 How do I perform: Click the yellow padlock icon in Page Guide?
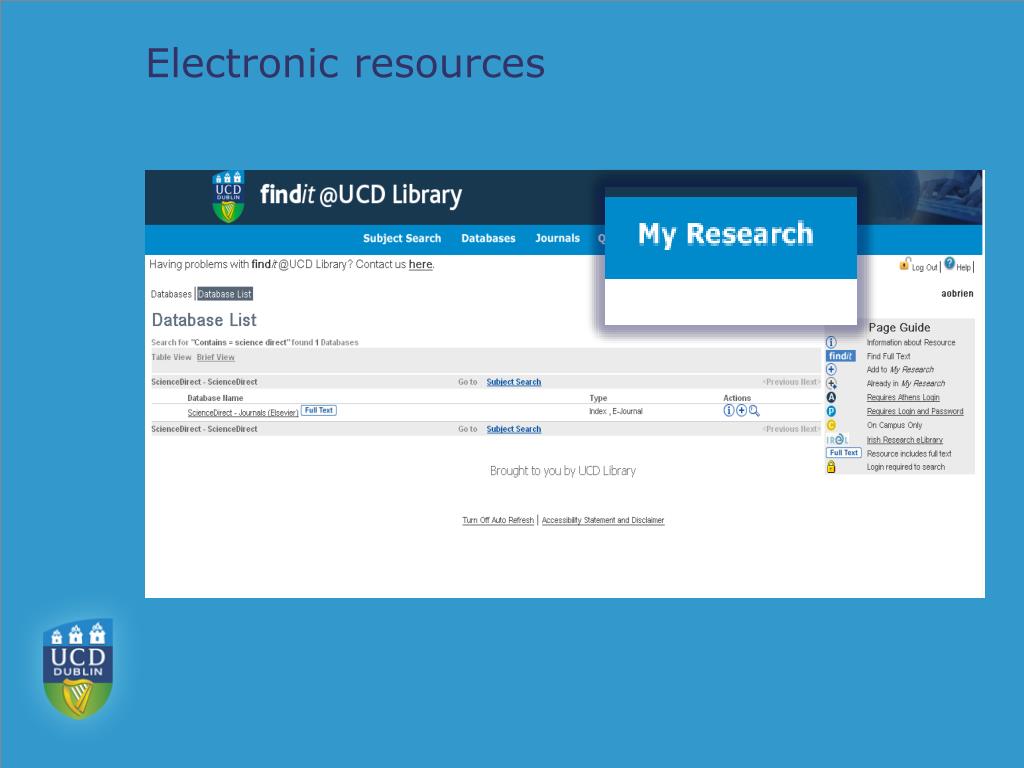[831, 467]
